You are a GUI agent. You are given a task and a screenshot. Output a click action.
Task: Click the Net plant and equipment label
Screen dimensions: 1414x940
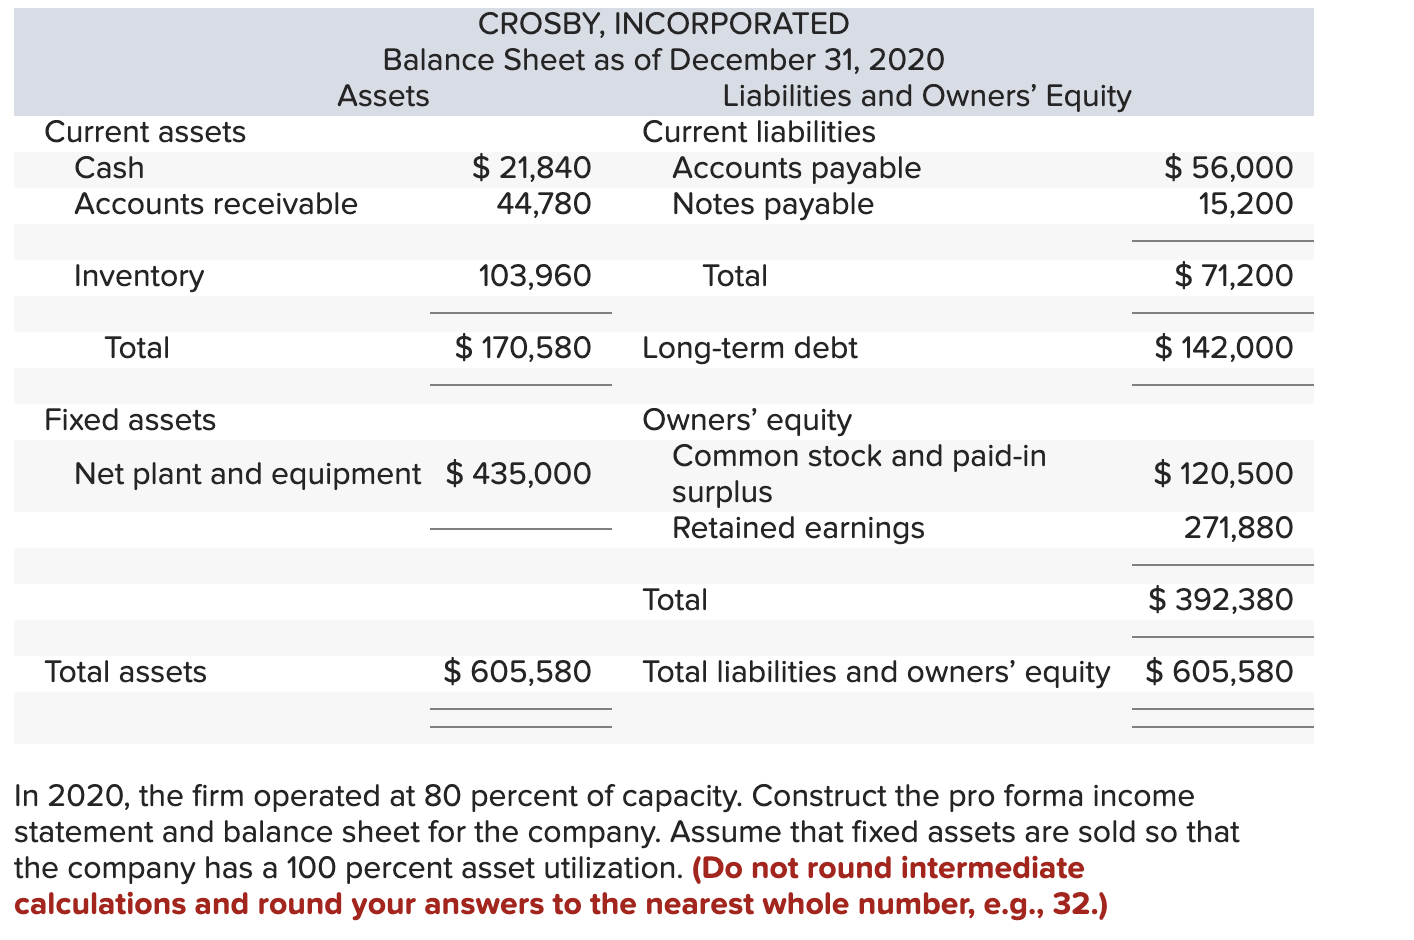[247, 473]
